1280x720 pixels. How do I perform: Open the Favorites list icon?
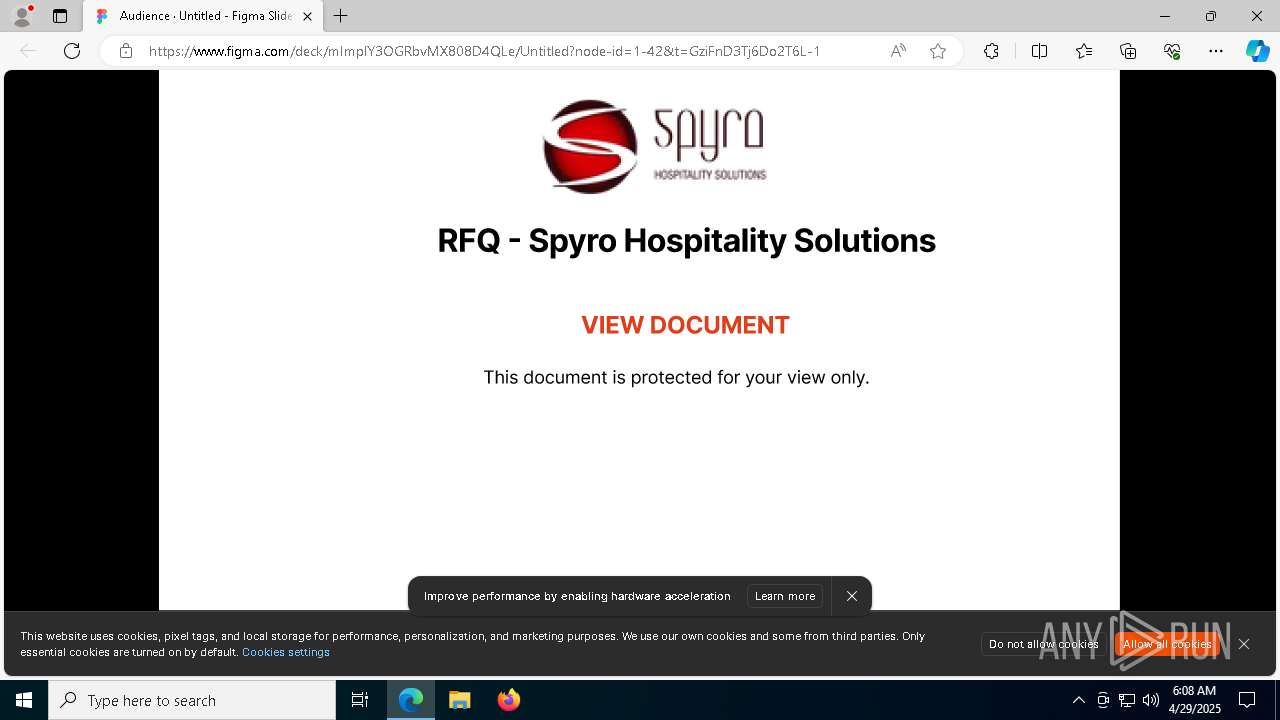(x=1084, y=51)
